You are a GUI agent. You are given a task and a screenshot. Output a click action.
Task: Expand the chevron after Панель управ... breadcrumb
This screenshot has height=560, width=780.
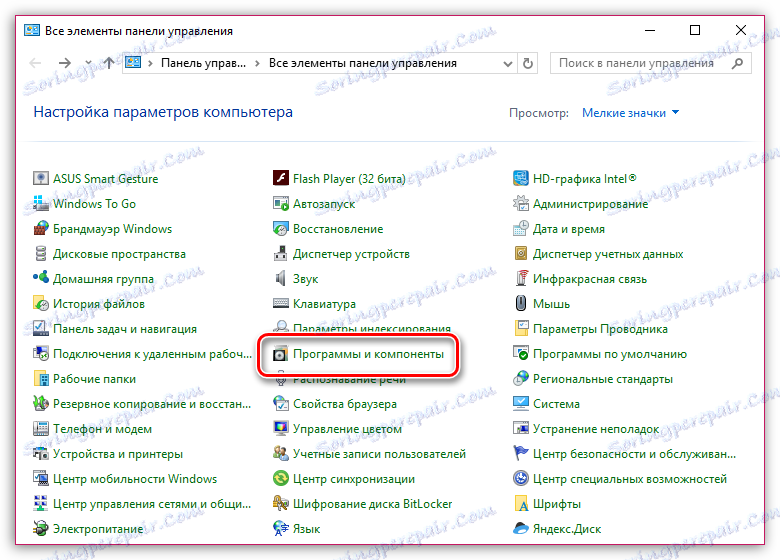257,63
